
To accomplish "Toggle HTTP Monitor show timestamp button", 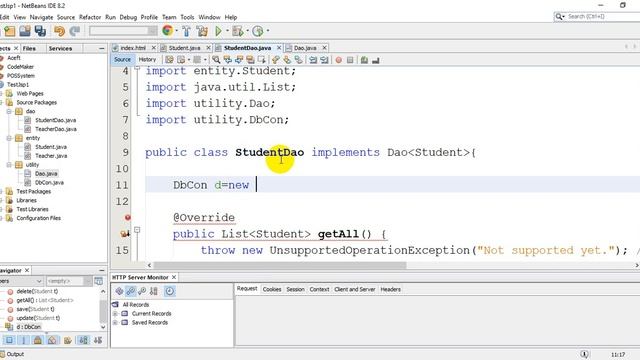I will [169, 291].
